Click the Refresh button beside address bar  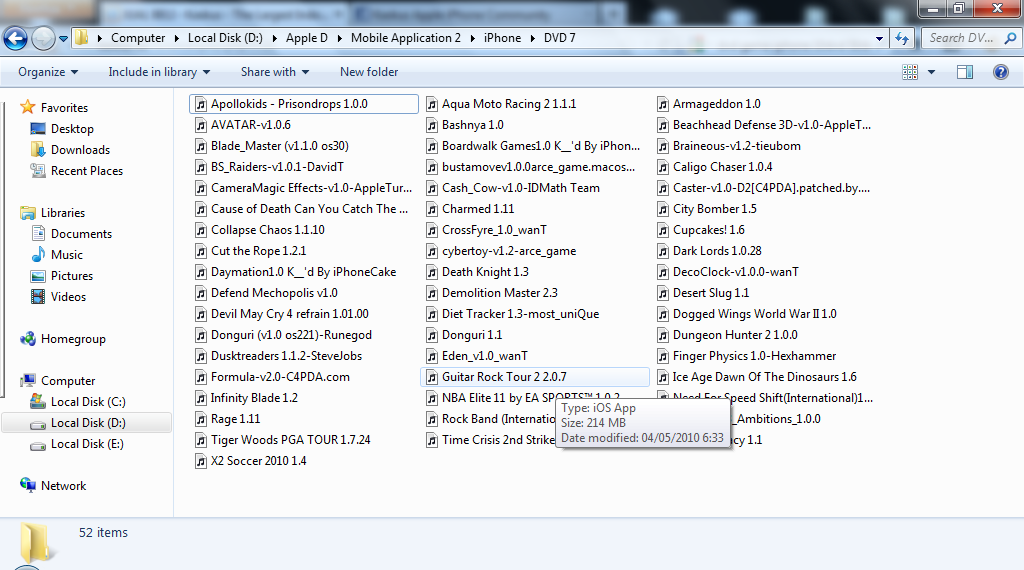coord(902,39)
